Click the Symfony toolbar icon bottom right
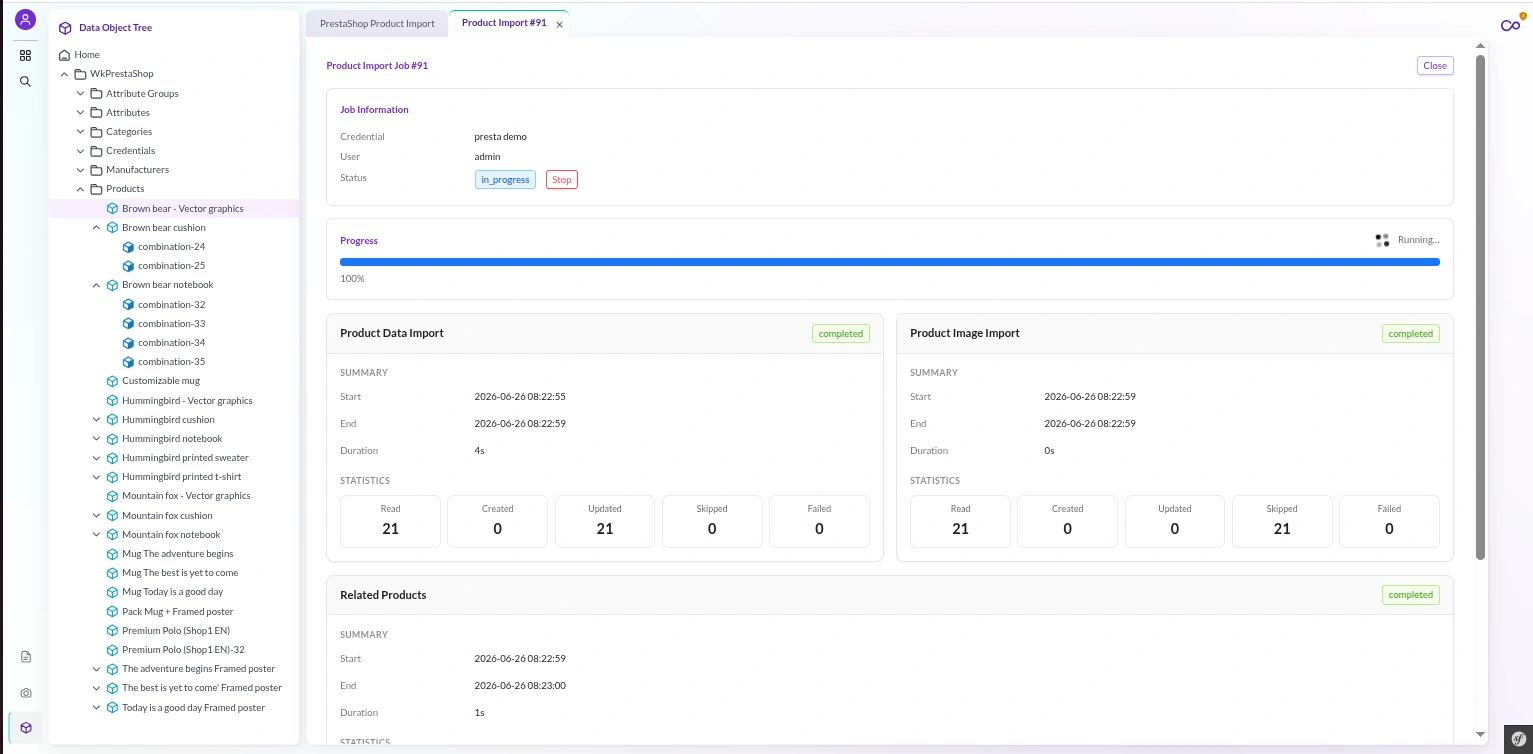1533x754 pixels. point(1519,738)
